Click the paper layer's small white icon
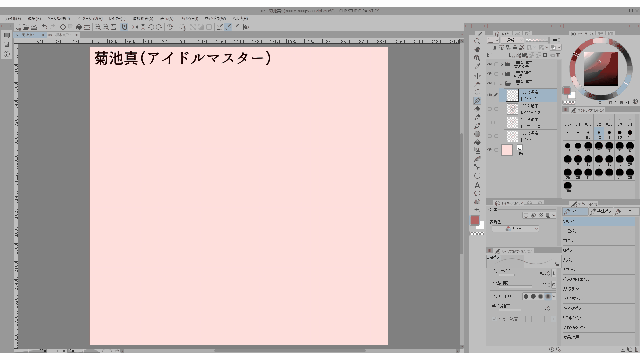The image size is (640, 360). pyautogui.click(x=520, y=147)
